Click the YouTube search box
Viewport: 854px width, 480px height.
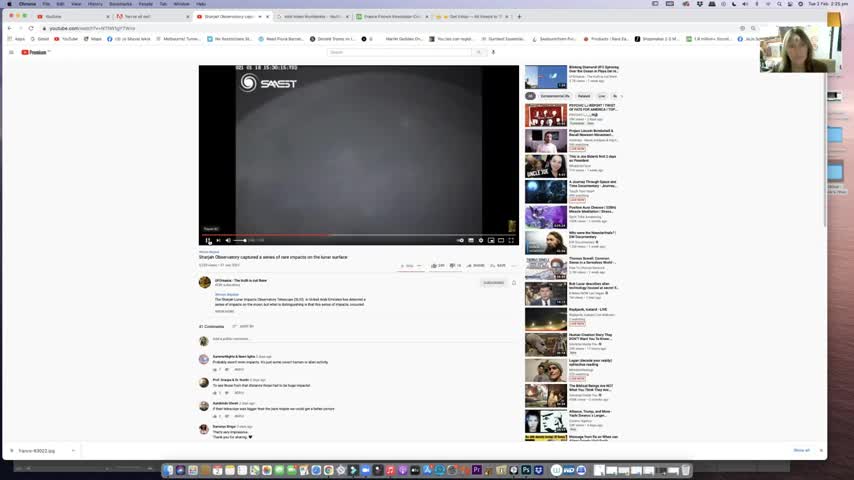(399, 52)
